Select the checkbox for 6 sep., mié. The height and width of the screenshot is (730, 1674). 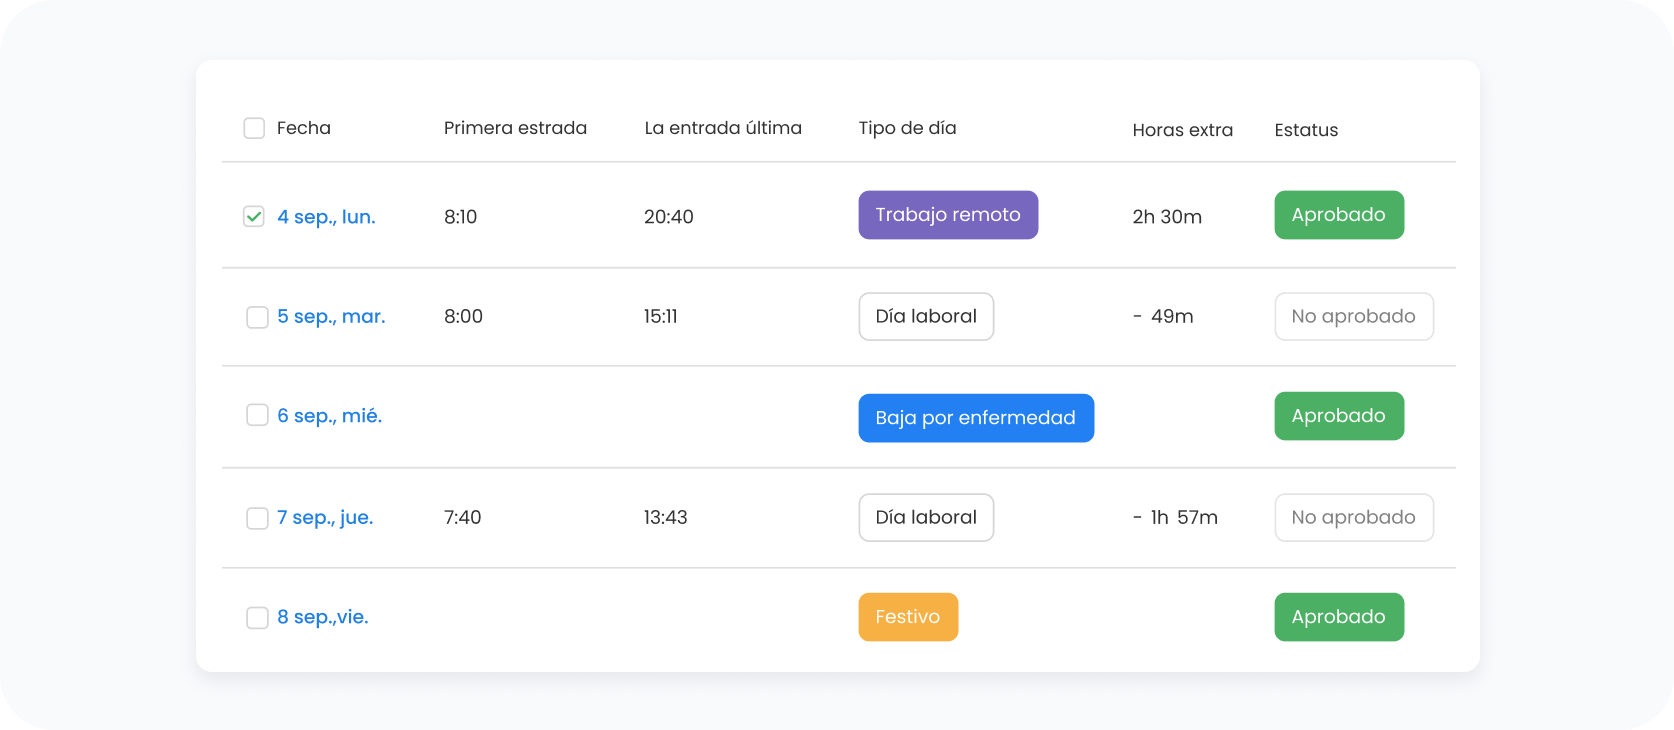[257, 415]
